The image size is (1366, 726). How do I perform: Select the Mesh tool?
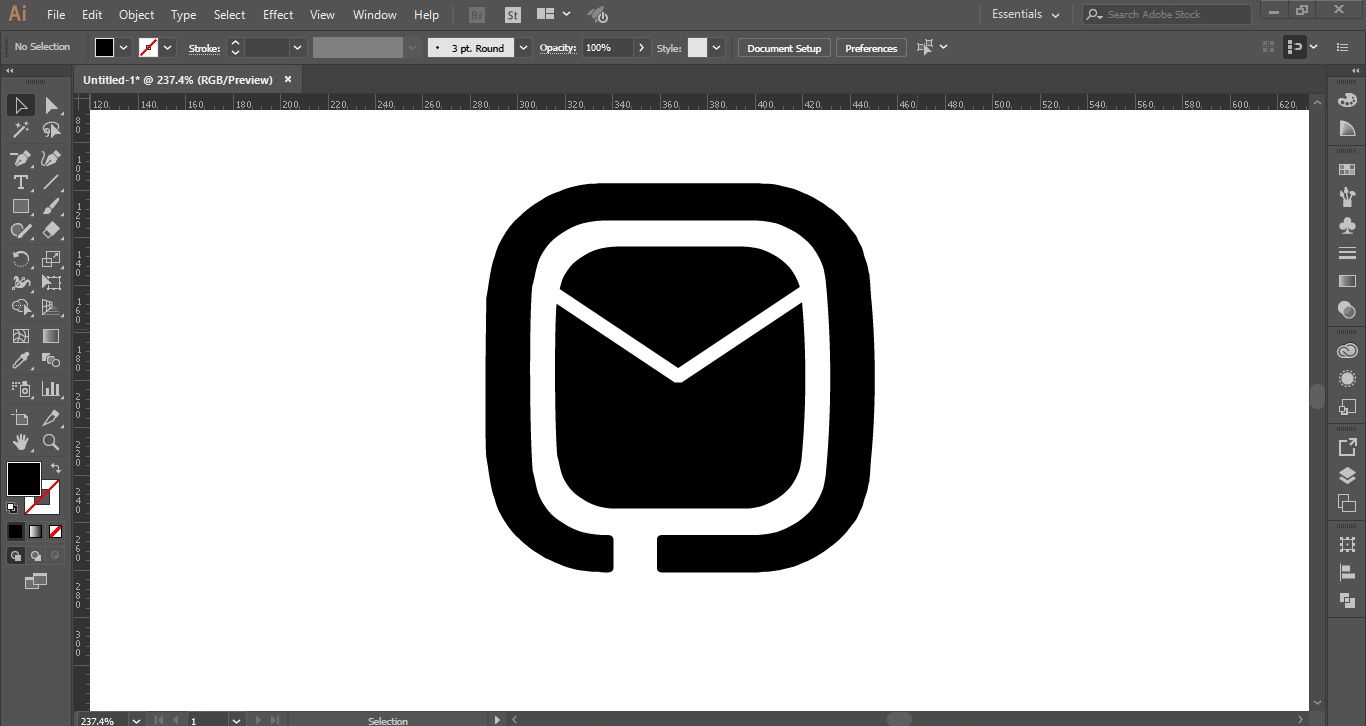coord(20,336)
